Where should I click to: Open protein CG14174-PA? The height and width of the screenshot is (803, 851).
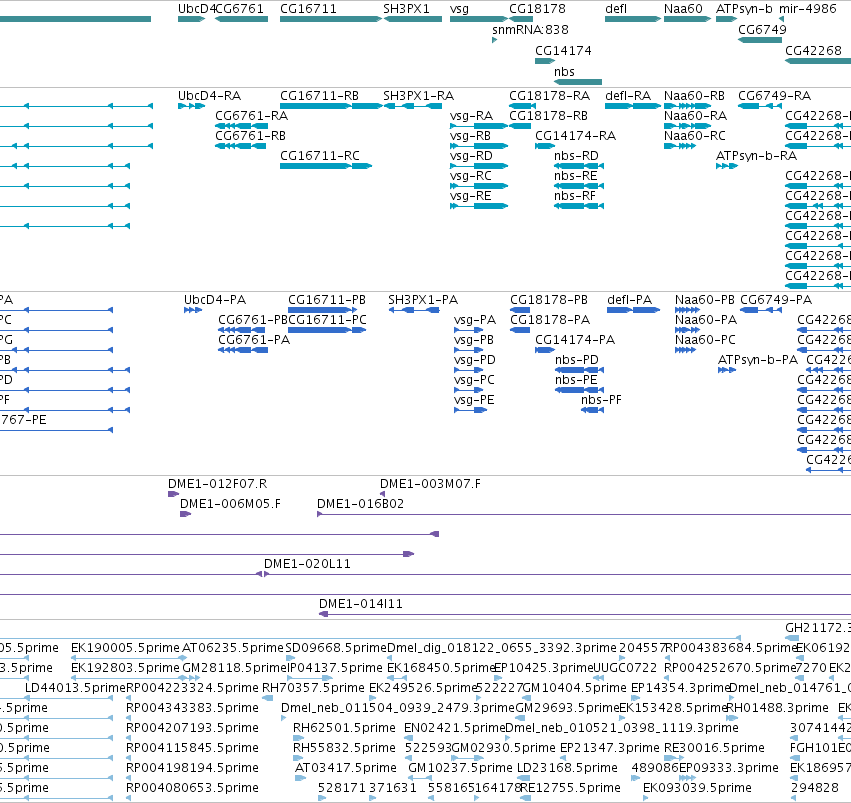[575, 340]
